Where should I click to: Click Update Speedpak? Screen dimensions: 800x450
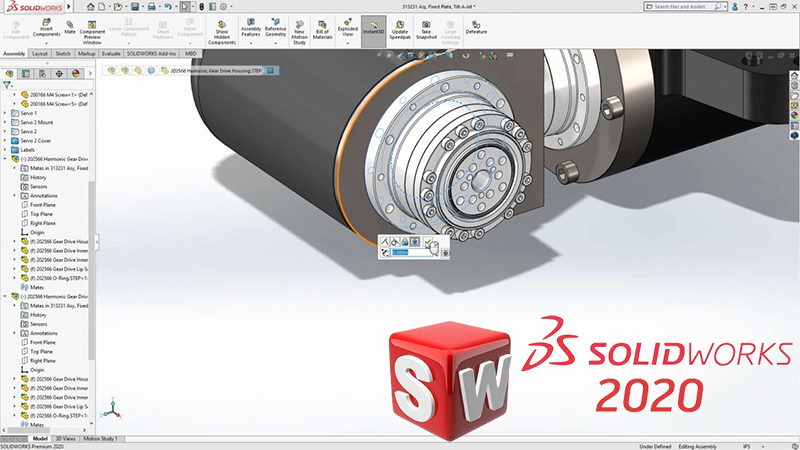click(x=400, y=30)
